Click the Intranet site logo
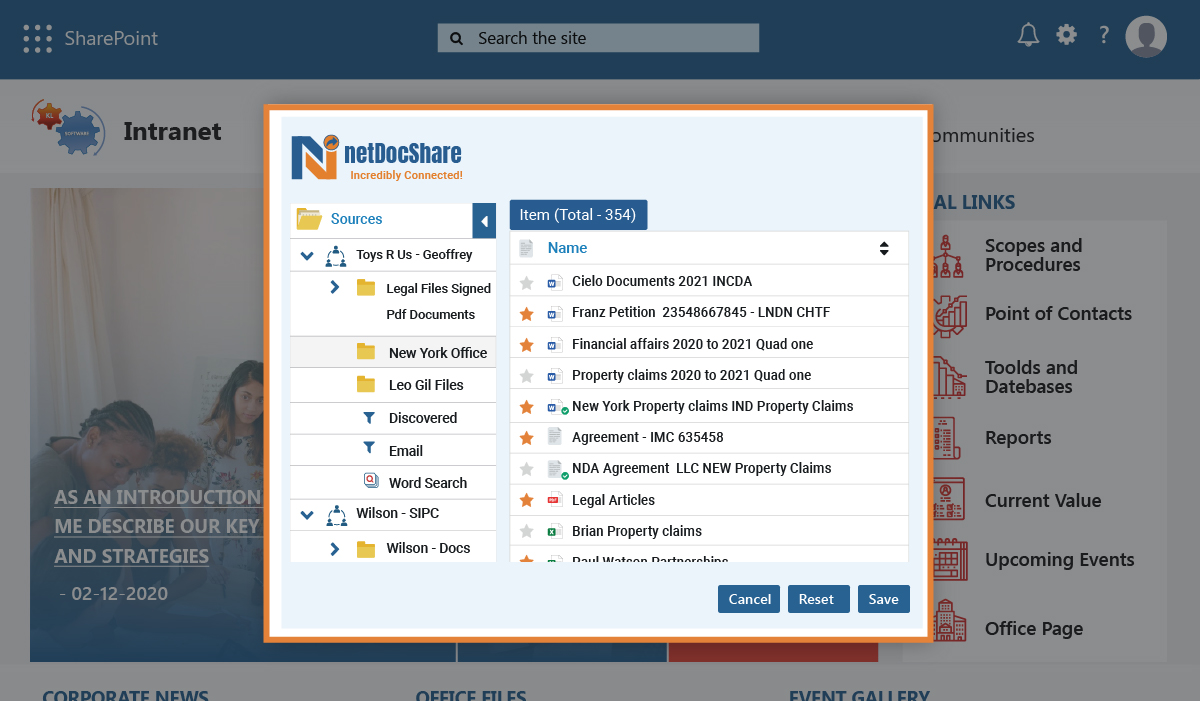This screenshot has height=701, width=1200. [x=67, y=127]
